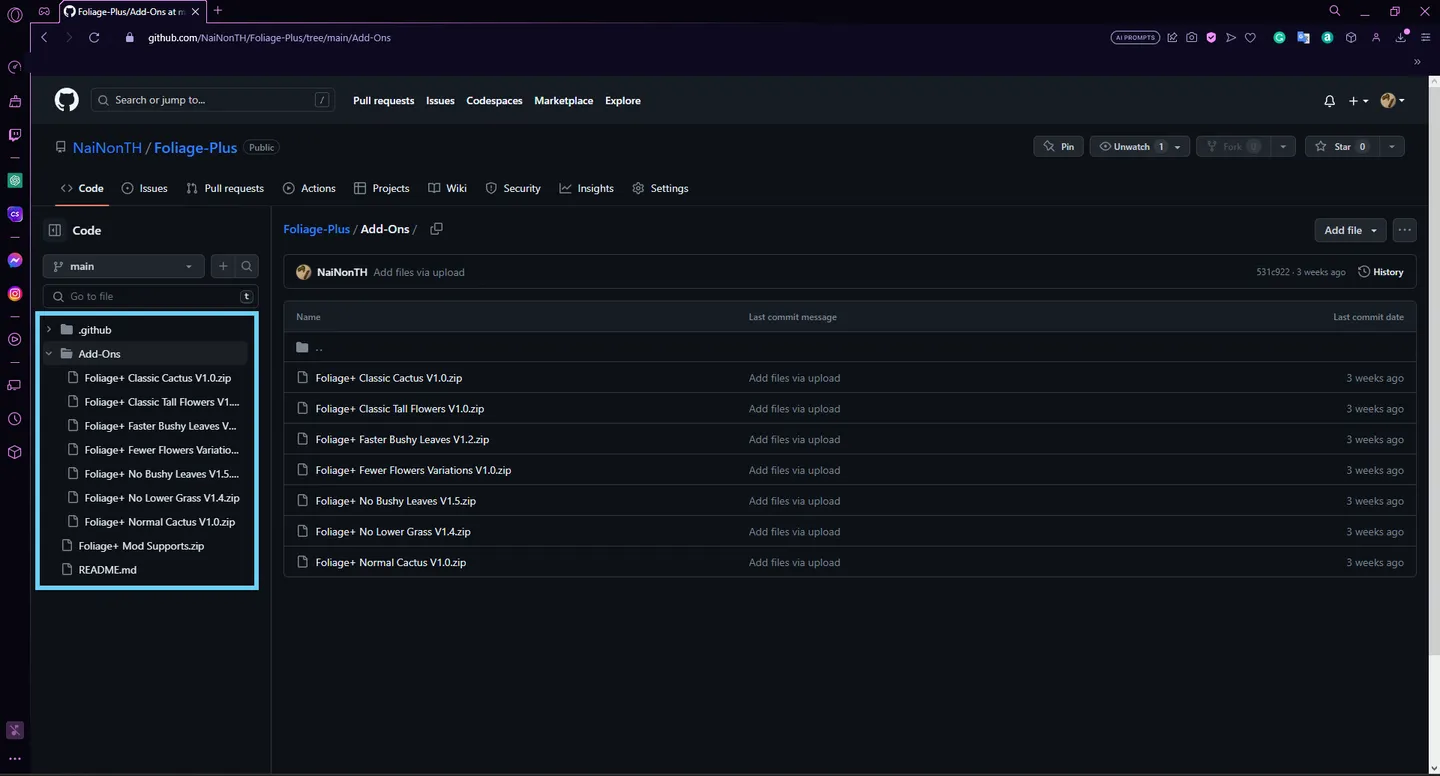Open the user avatar menu

[x=1392, y=101]
